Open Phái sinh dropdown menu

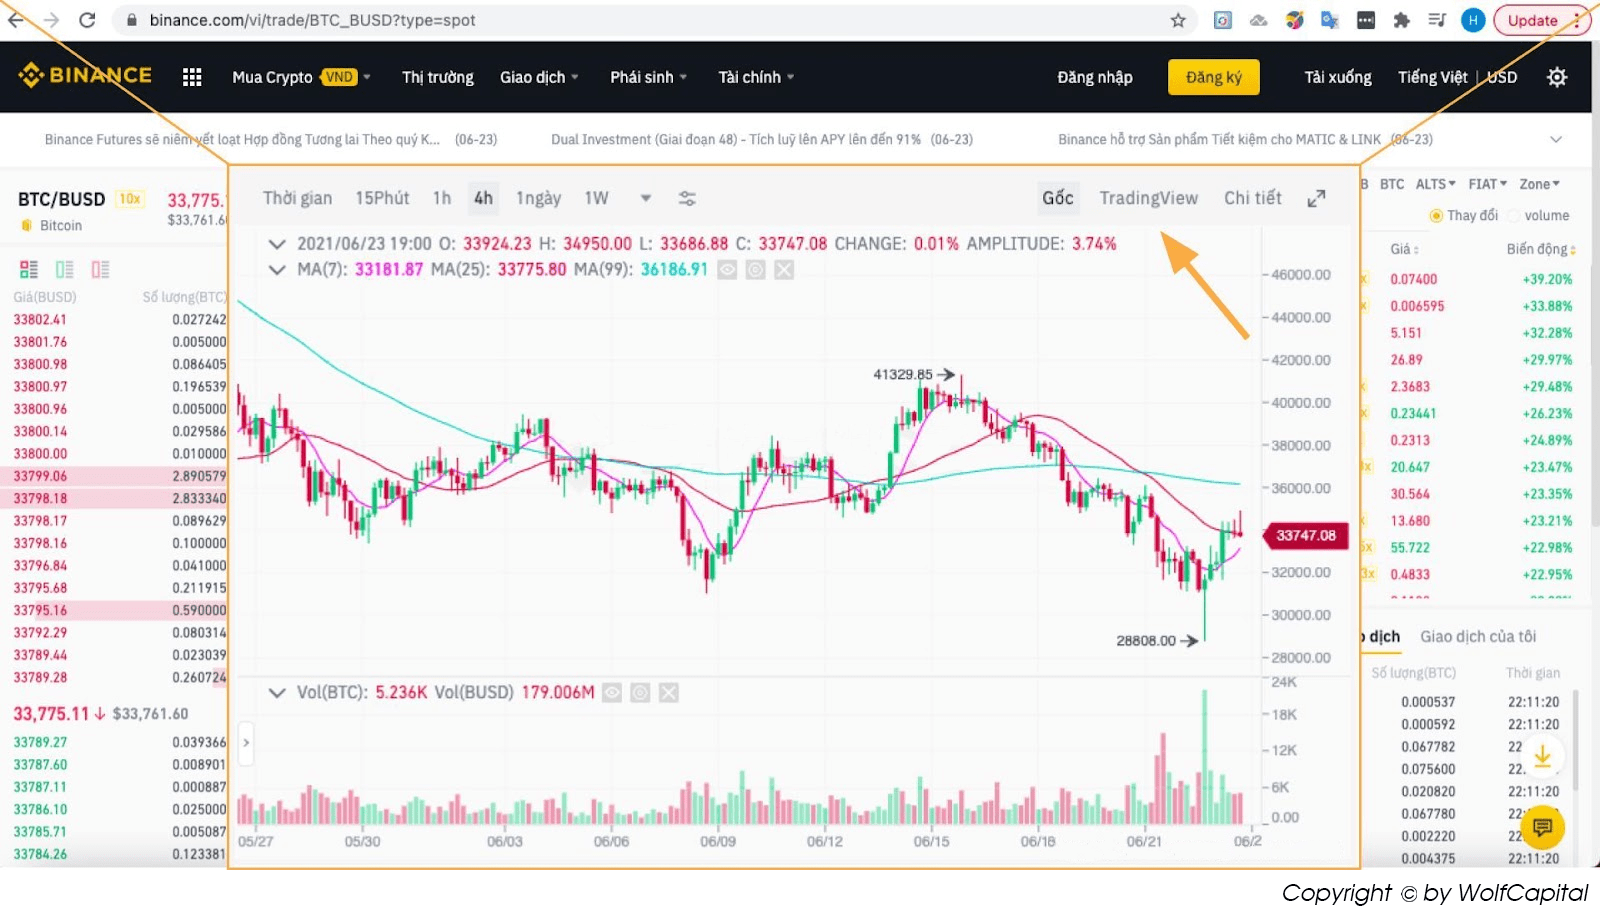[x=648, y=77]
